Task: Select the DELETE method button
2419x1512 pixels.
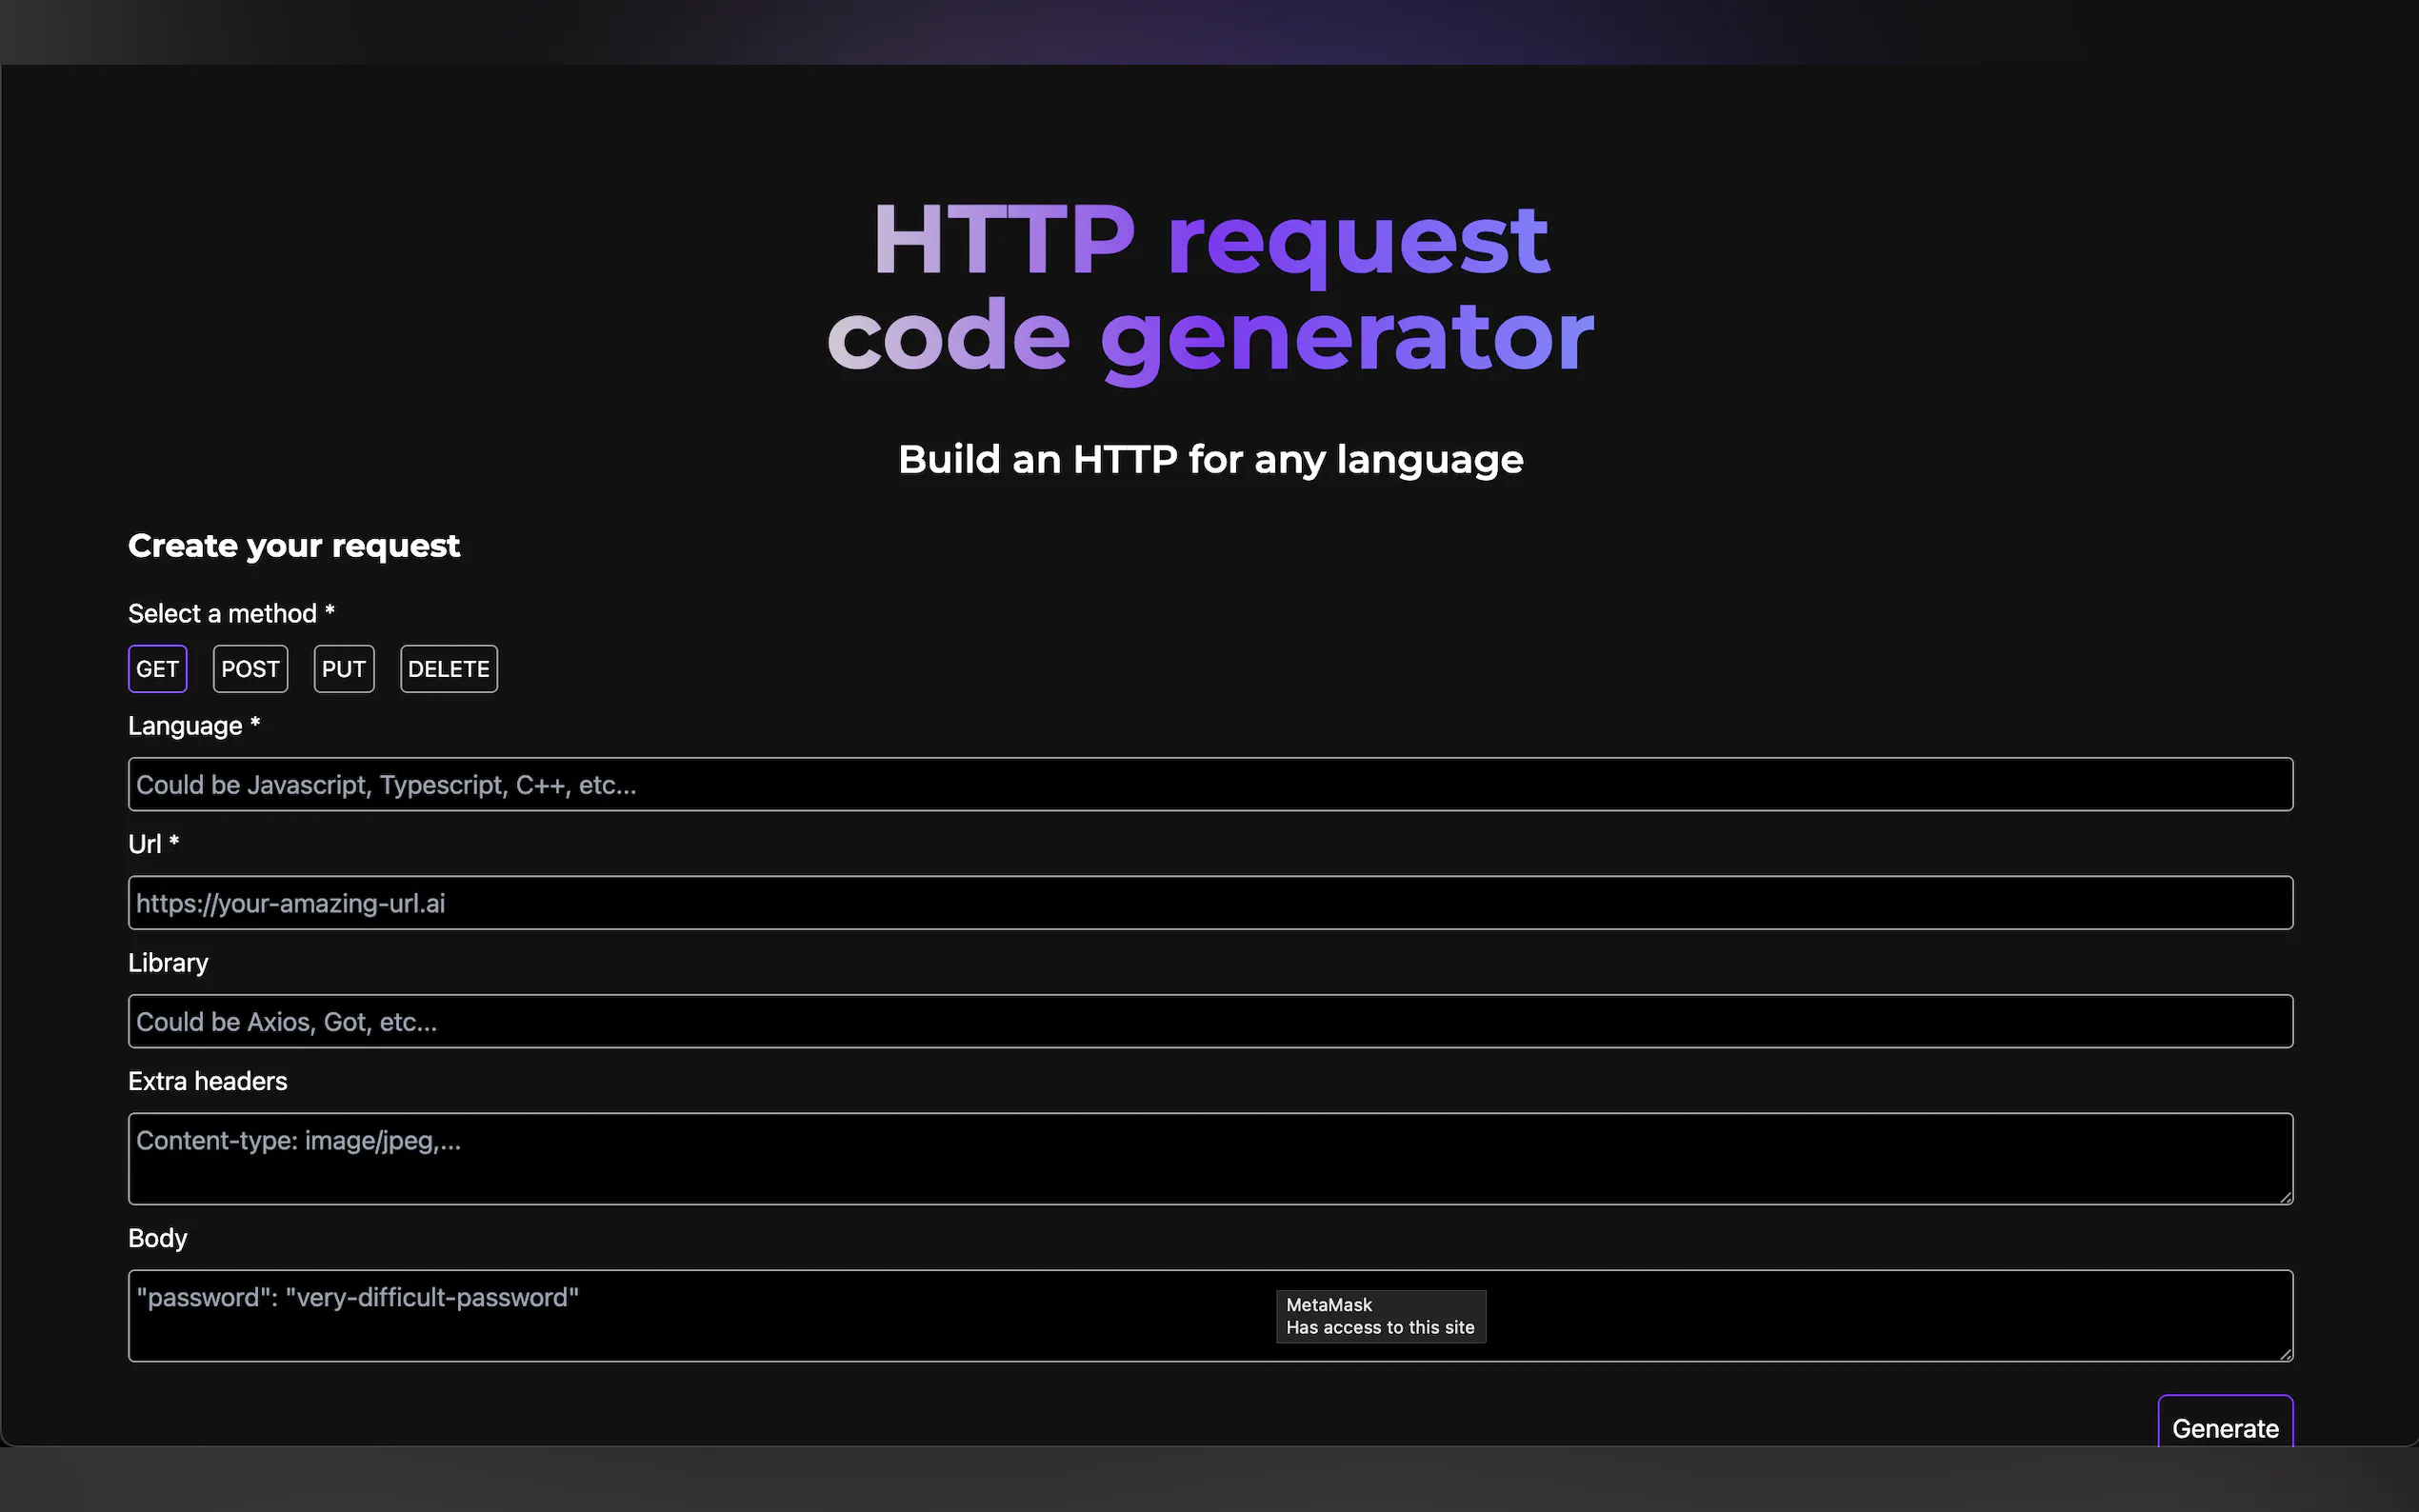Action: coord(449,669)
